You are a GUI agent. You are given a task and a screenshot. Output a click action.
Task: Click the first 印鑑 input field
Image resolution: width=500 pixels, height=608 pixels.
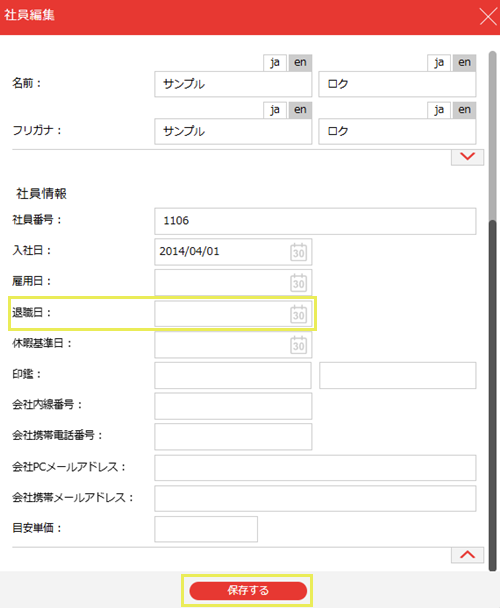click(x=233, y=375)
